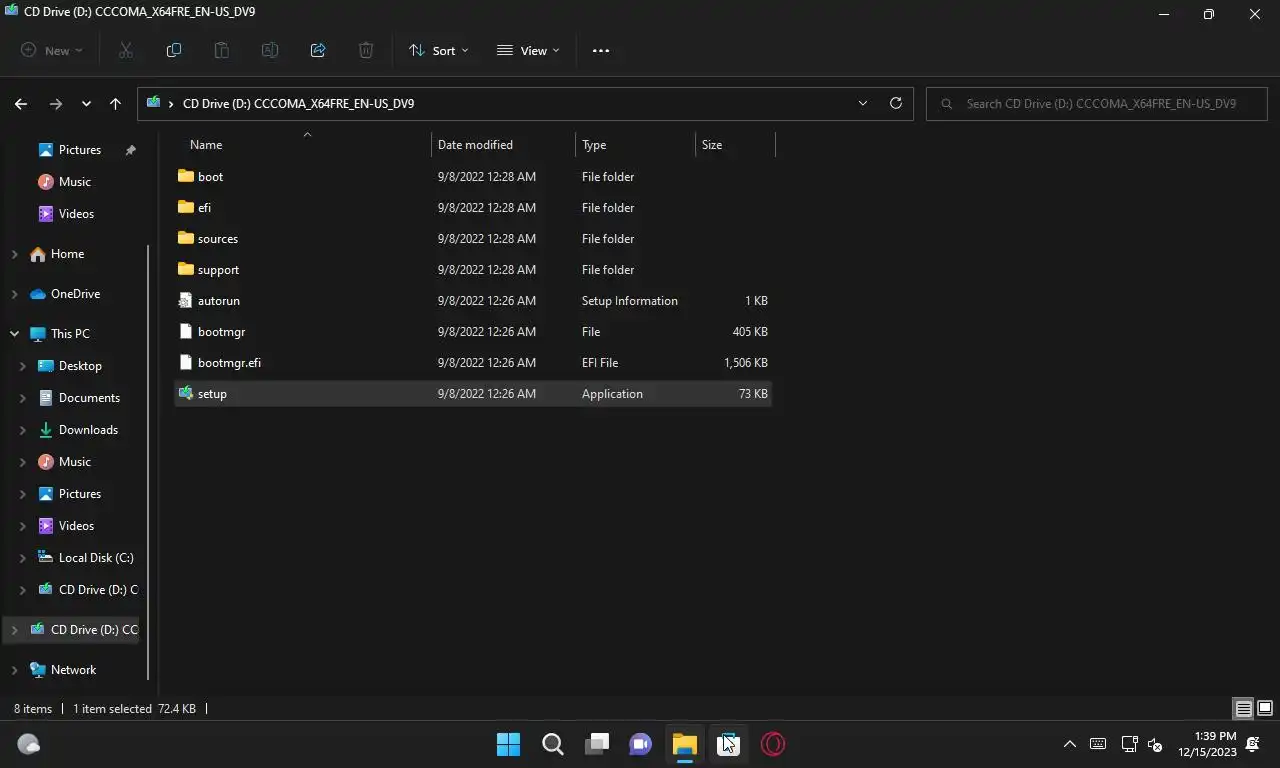1280x768 pixels.
Task: Go forward with the Forward arrow
Action: click(x=55, y=103)
